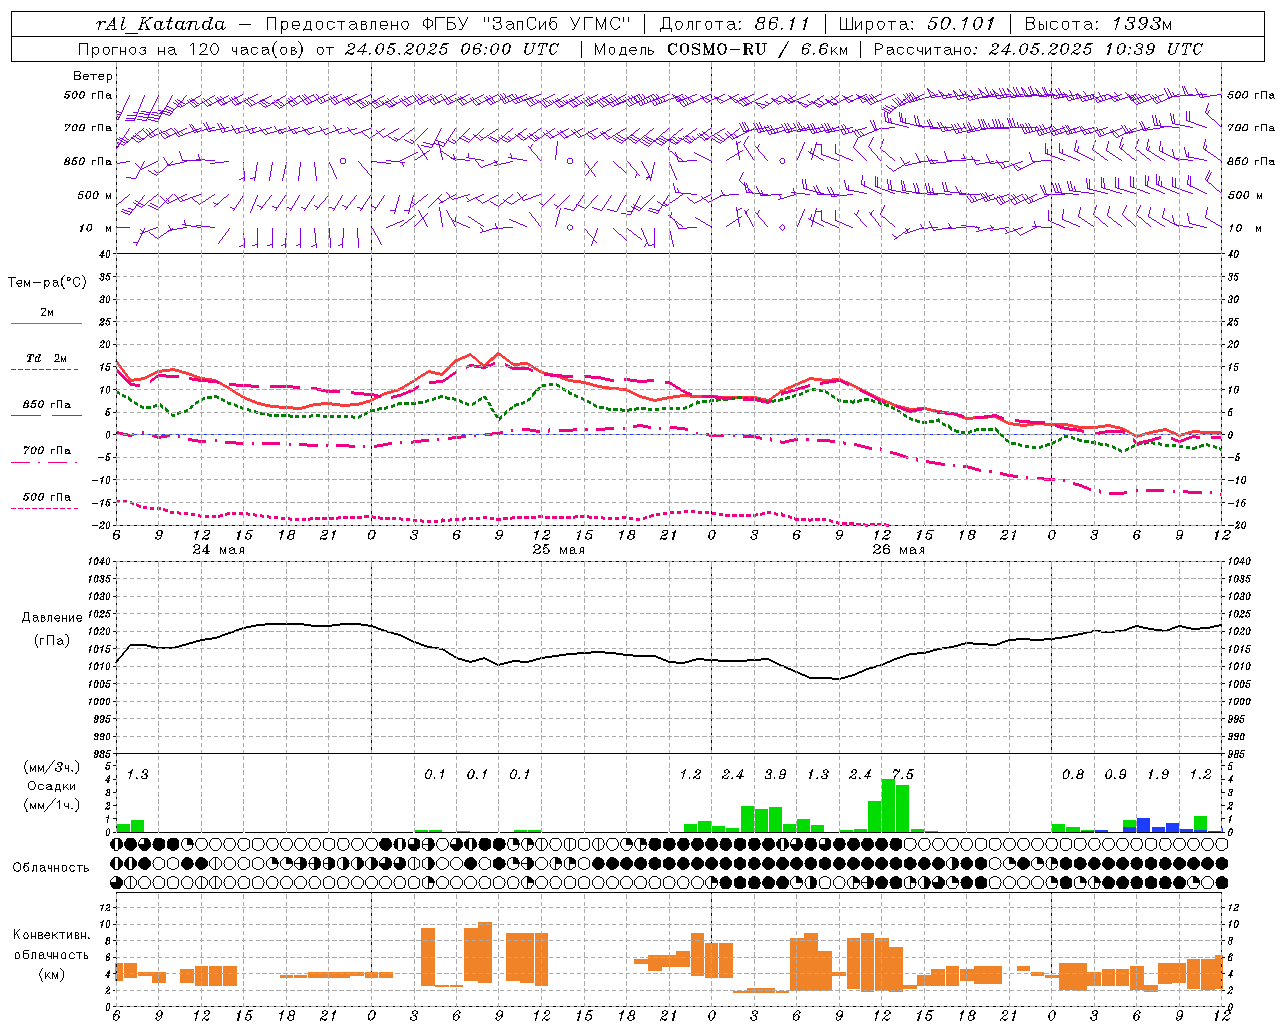1280x1024 pixels.
Task: Click the Облачность cloud cover label
Action: [x=51, y=868]
